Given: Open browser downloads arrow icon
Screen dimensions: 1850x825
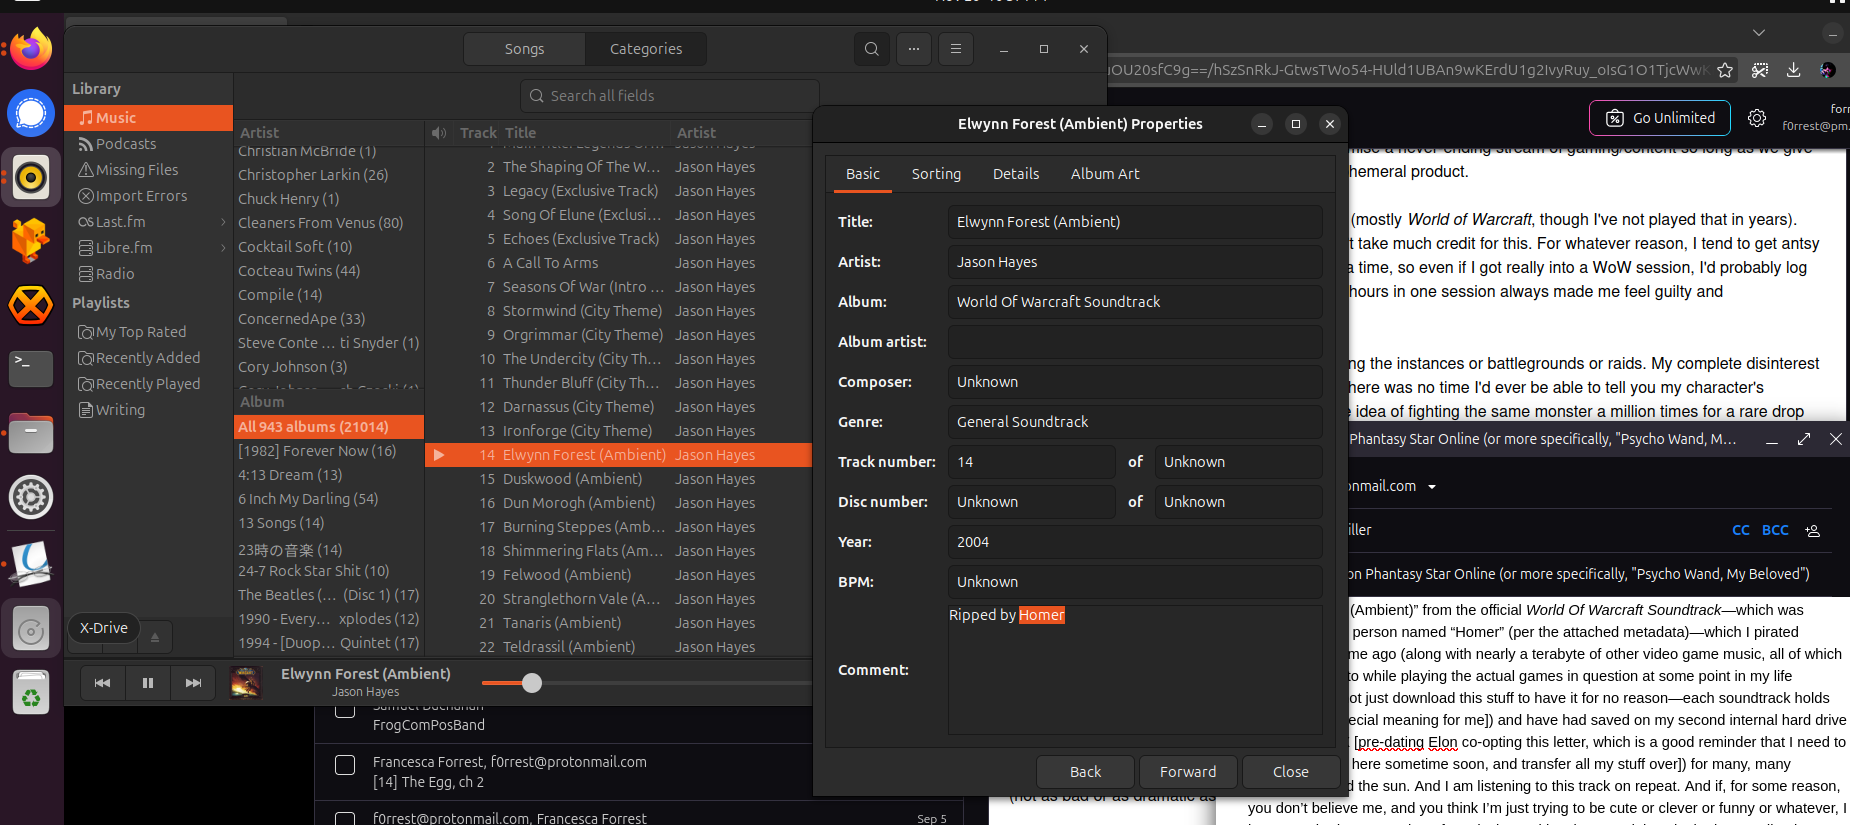Looking at the screenshot, I should [1794, 70].
